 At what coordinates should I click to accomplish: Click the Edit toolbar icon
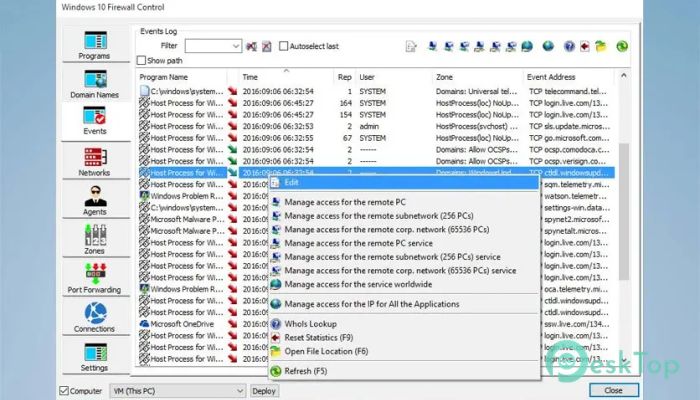411,46
